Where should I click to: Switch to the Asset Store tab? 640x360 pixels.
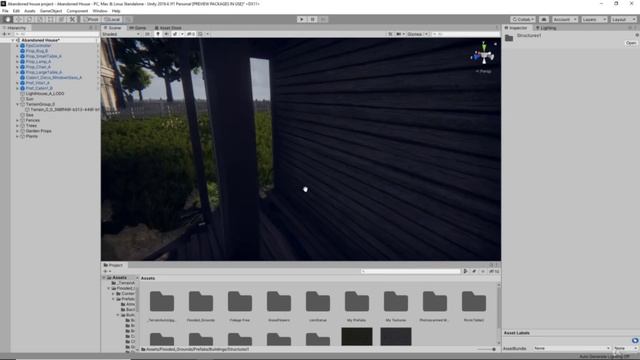pos(168,28)
